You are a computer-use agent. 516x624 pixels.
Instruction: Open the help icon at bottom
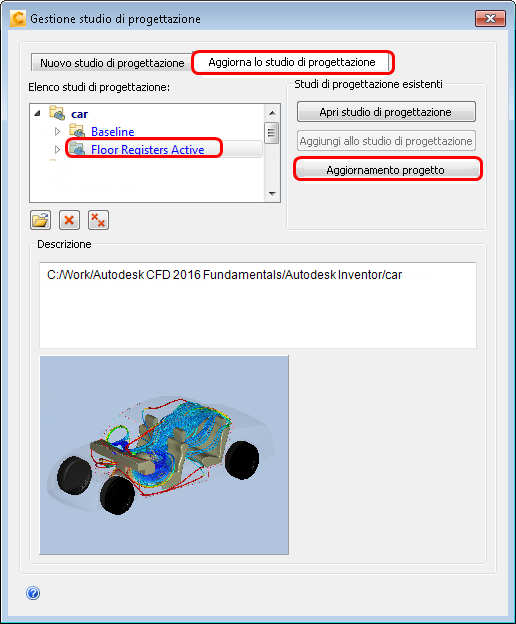pyautogui.click(x=33, y=593)
